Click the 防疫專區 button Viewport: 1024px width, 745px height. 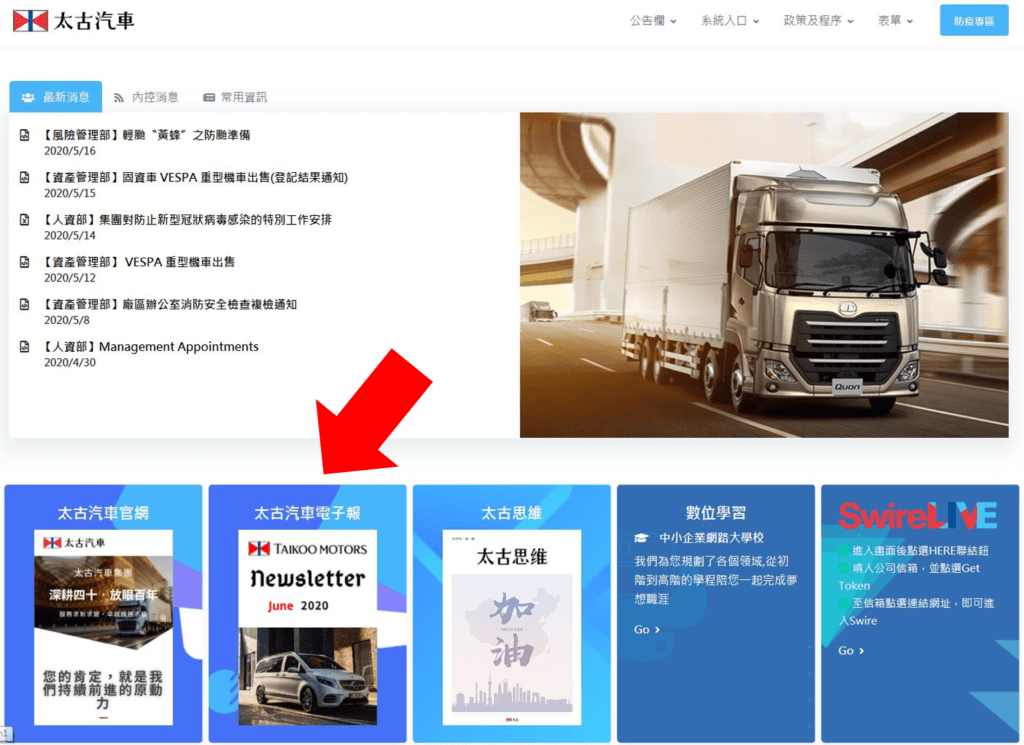pyautogui.click(x=973, y=21)
